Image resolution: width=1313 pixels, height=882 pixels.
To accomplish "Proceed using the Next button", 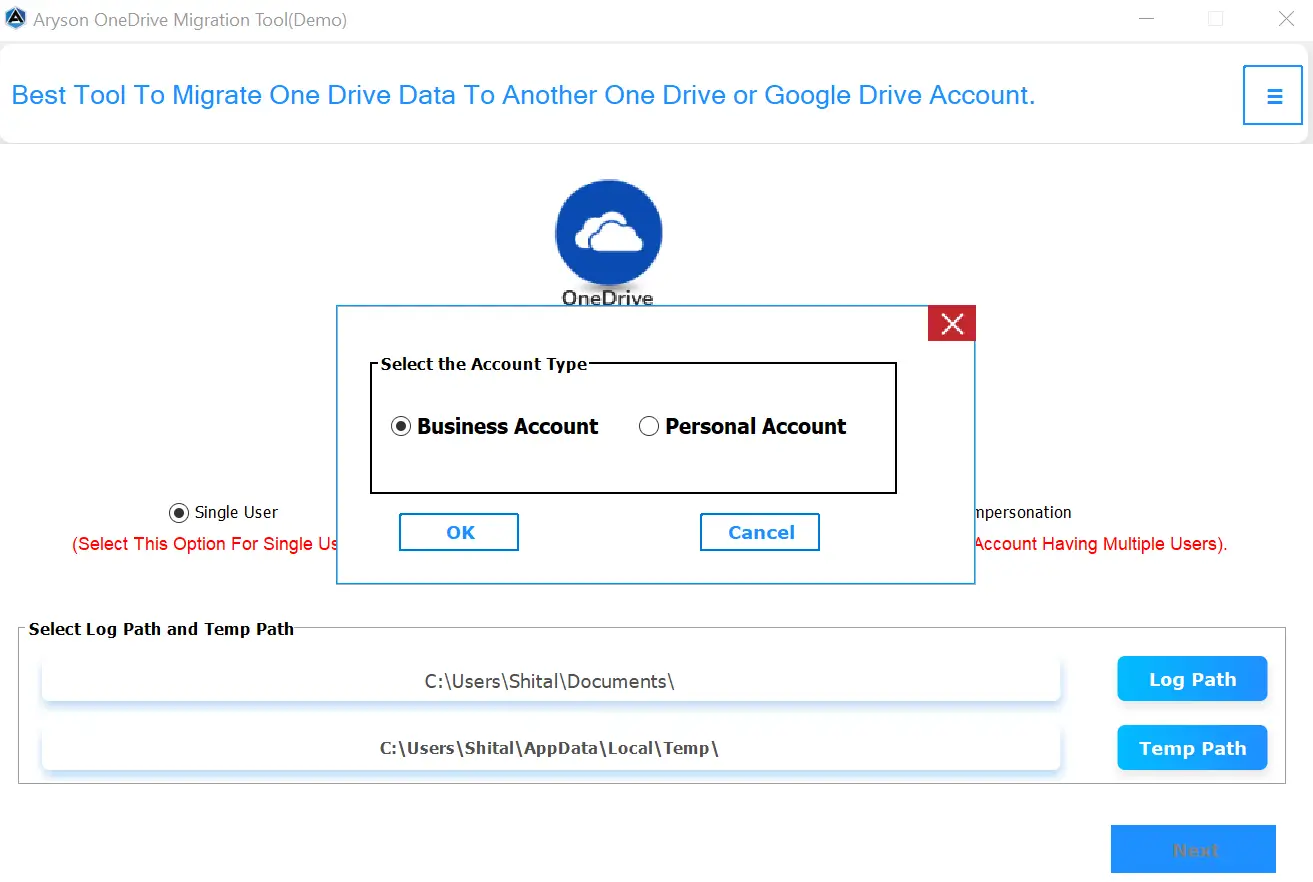I will (x=1193, y=849).
